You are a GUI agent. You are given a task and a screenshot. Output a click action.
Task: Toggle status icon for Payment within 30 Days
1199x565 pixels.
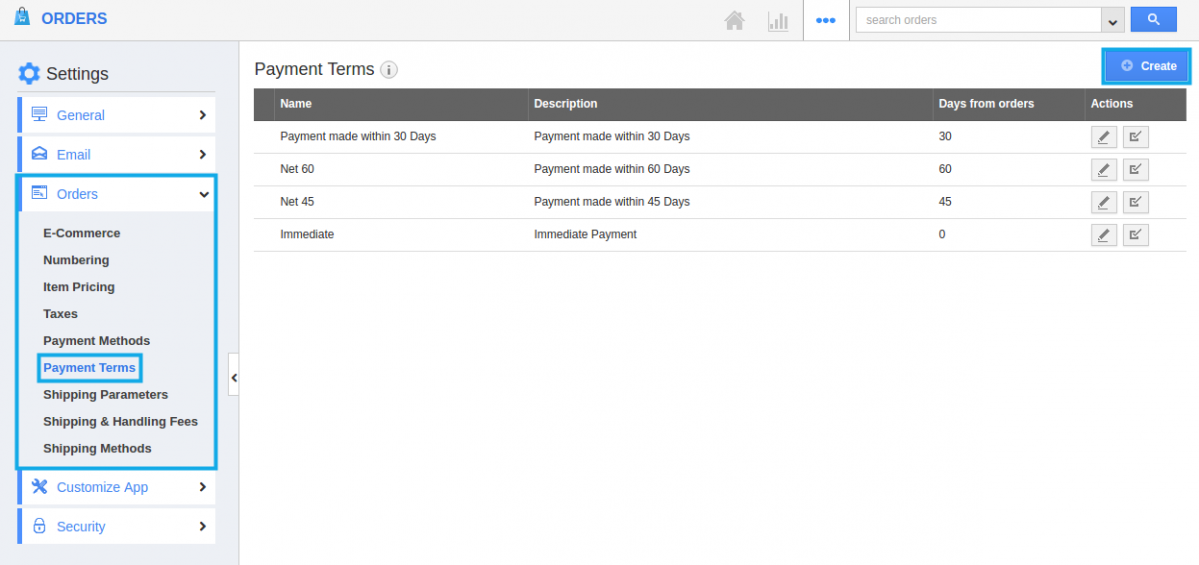tap(1135, 137)
